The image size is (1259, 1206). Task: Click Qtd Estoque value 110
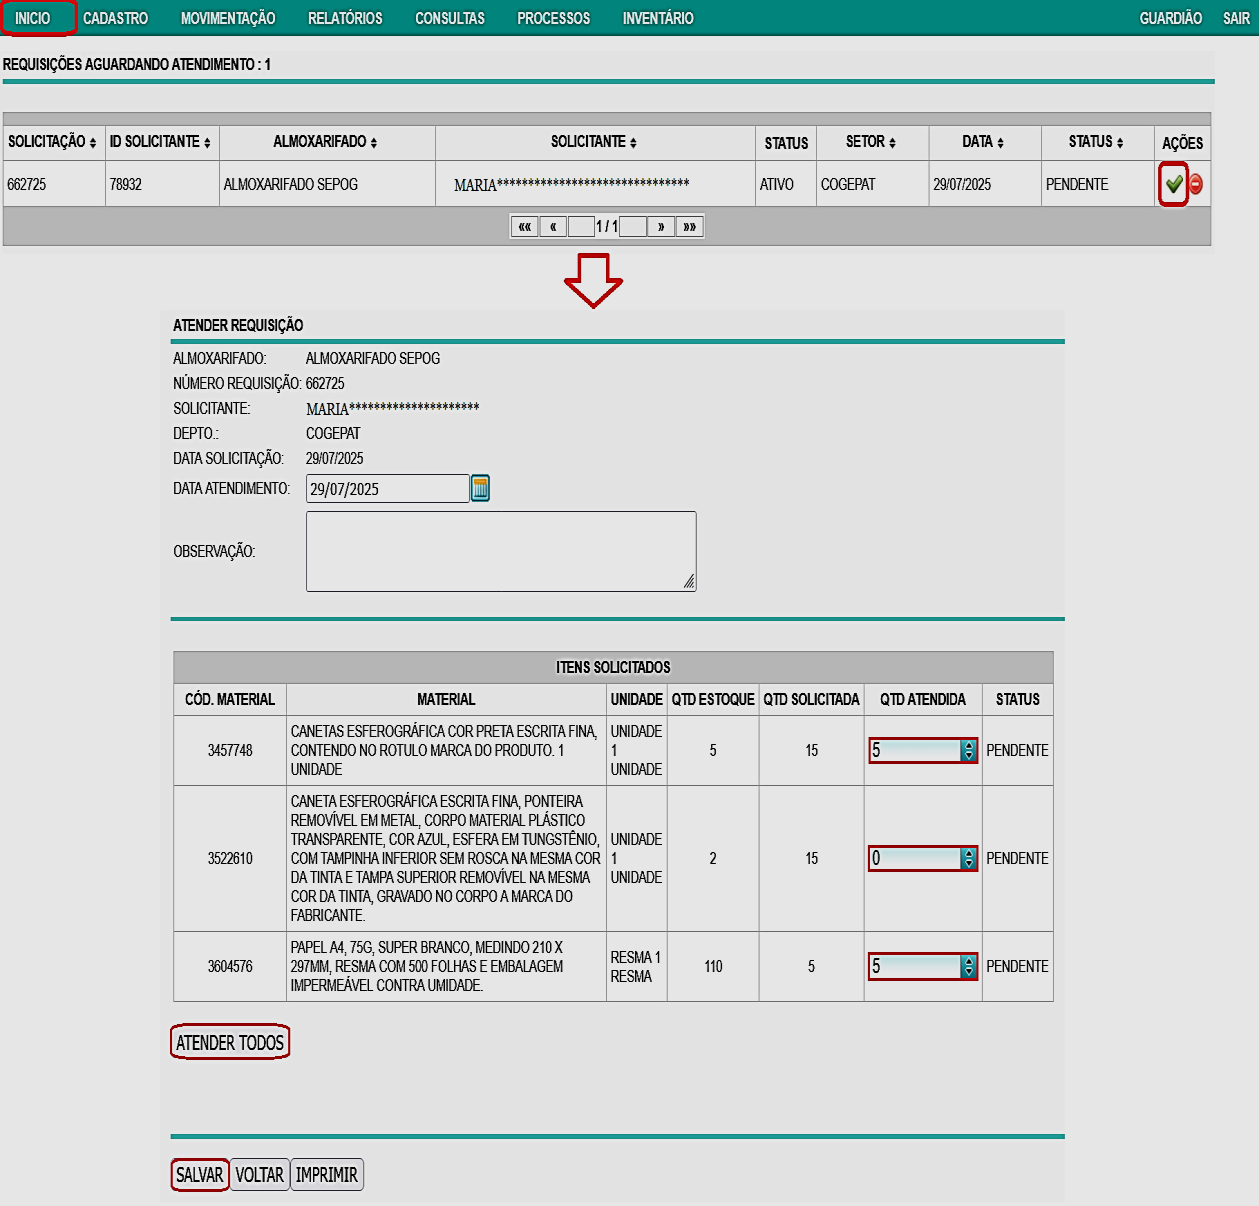(713, 967)
